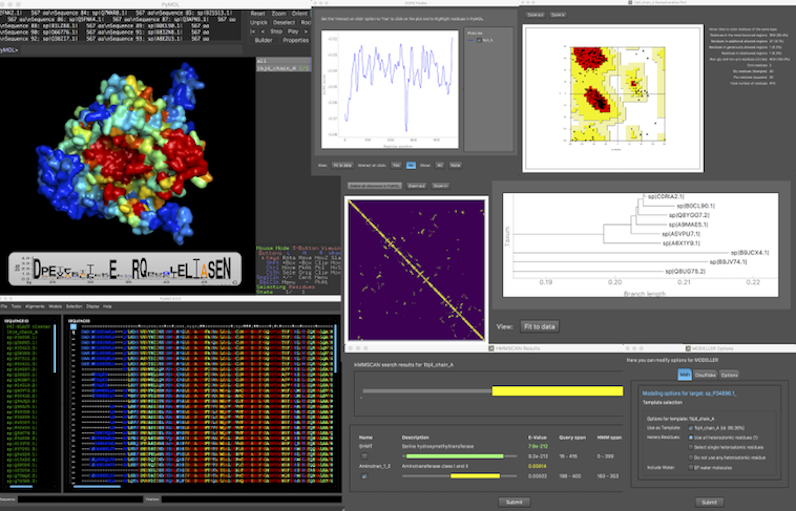
Task: Open the Builder panel in PyMOL
Action: (263, 40)
